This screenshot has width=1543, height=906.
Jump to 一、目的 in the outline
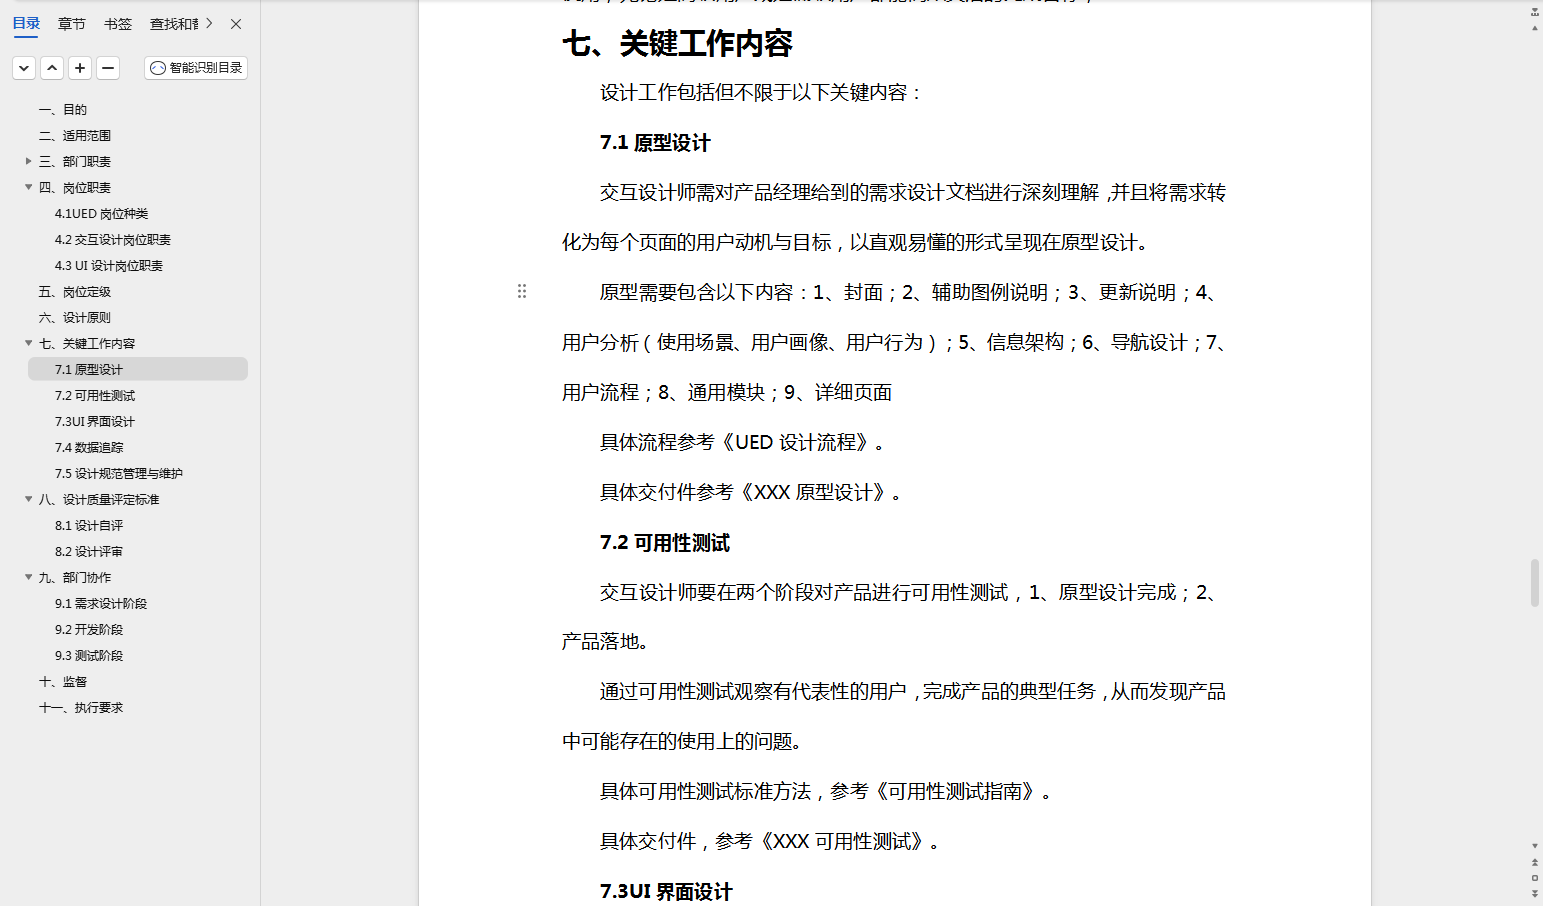click(x=63, y=110)
